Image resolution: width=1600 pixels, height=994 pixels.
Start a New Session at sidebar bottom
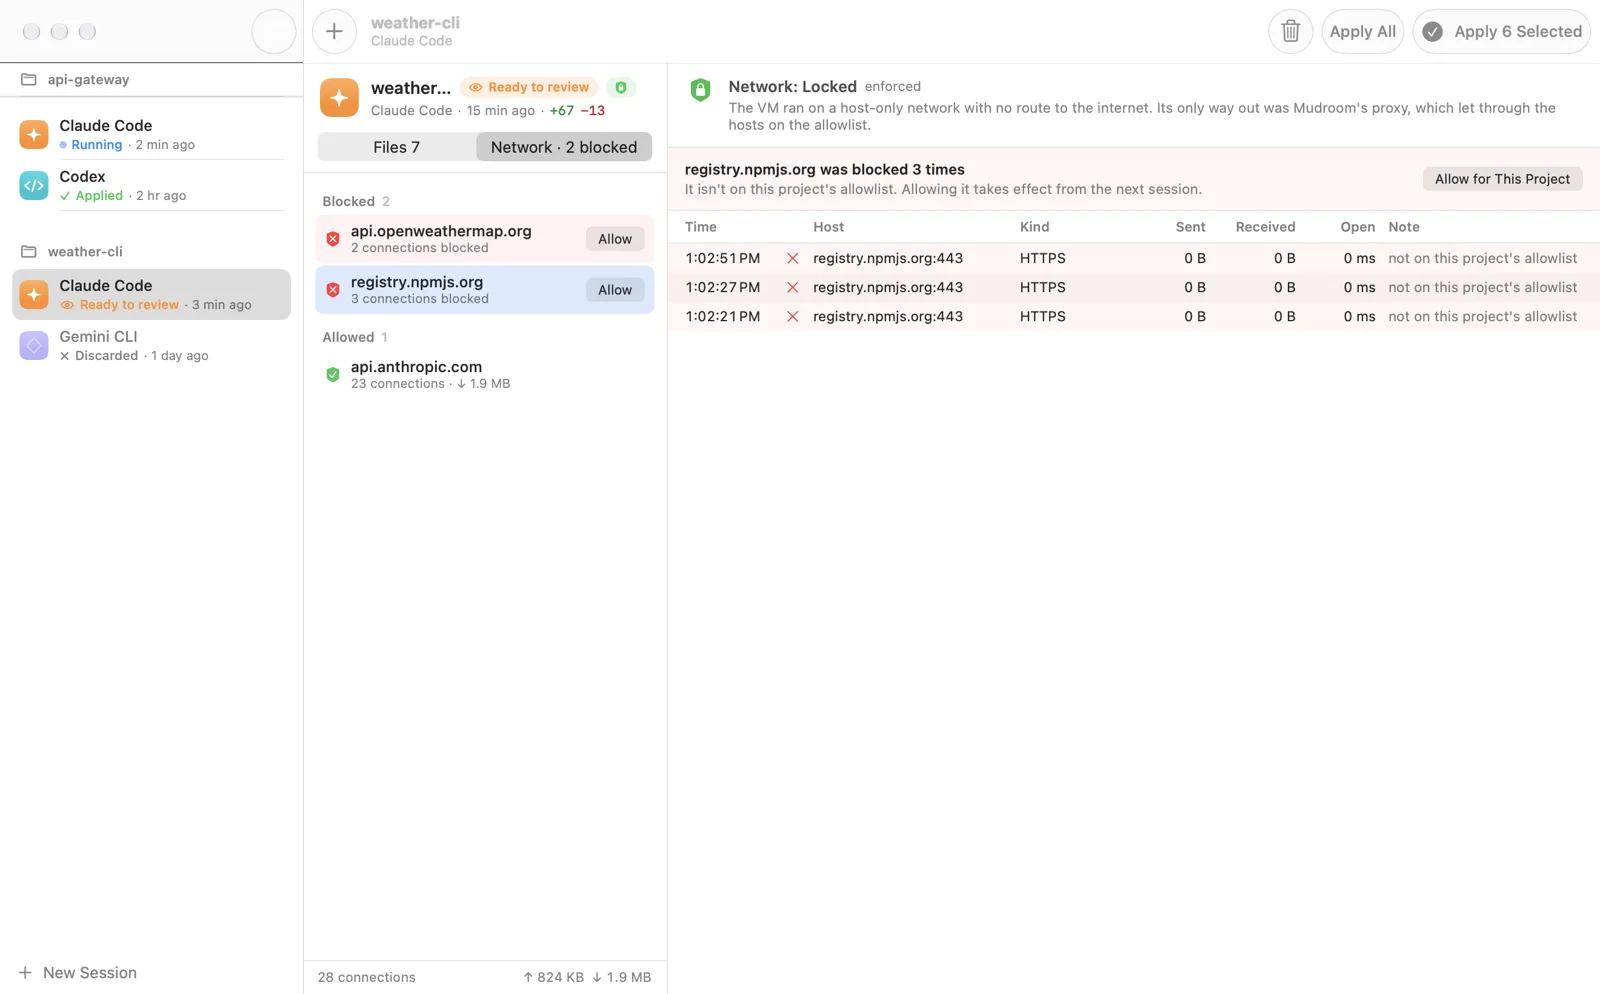tap(78, 972)
